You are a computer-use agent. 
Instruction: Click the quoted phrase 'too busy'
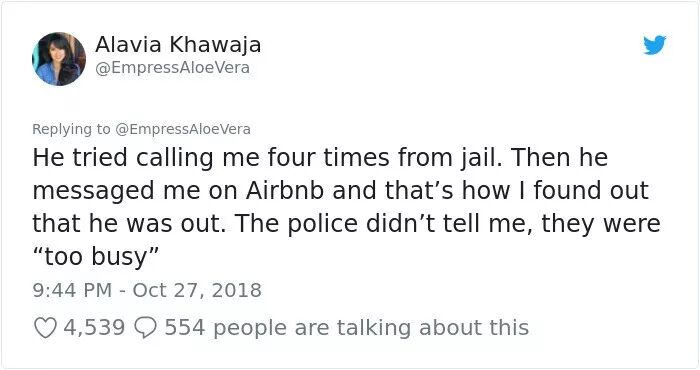point(96,257)
